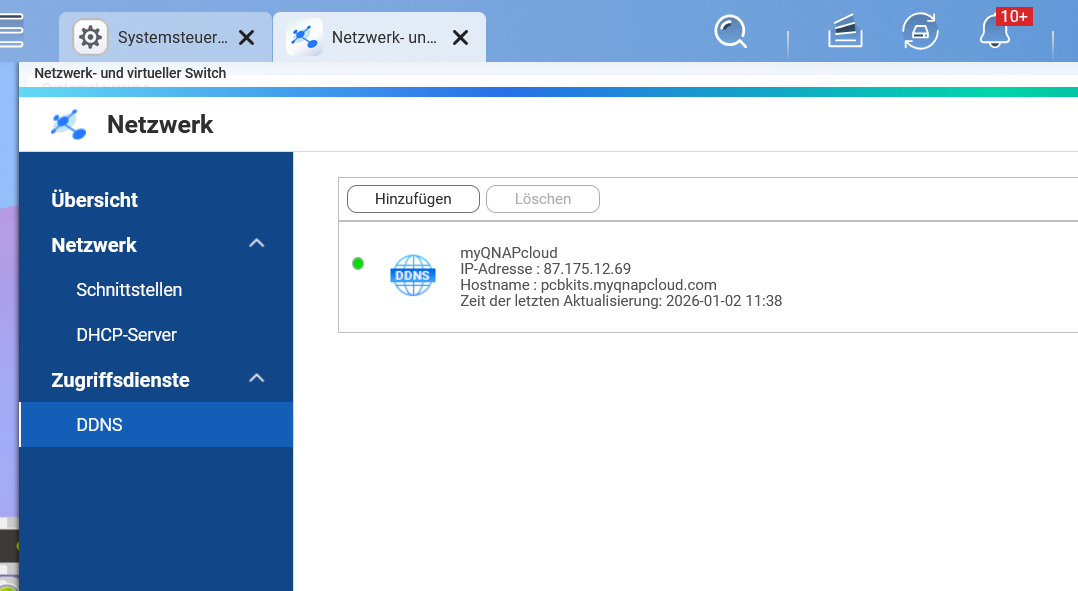Image resolution: width=1078 pixels, height=591 pixels.
Task: Close the Systemsteuerung tab
Action: [247, 38]
